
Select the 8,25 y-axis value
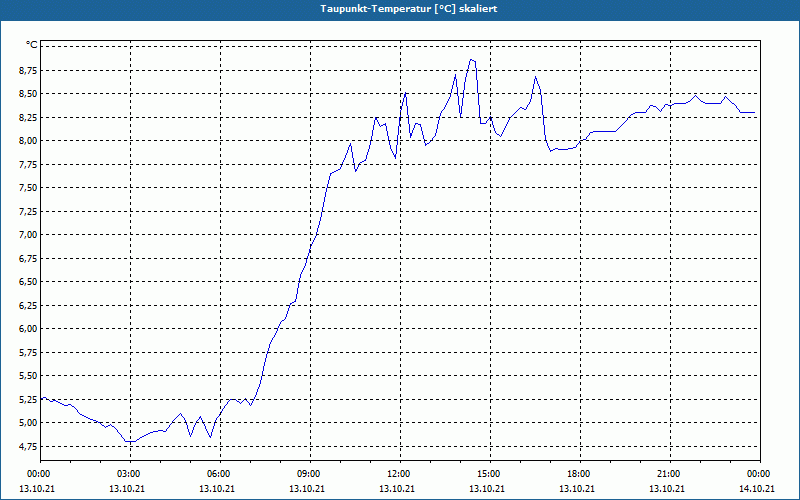pos(28,117)
